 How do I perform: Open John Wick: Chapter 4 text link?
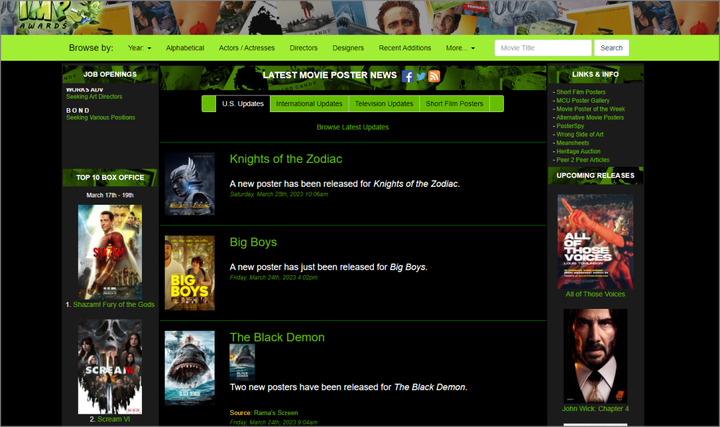596,409
